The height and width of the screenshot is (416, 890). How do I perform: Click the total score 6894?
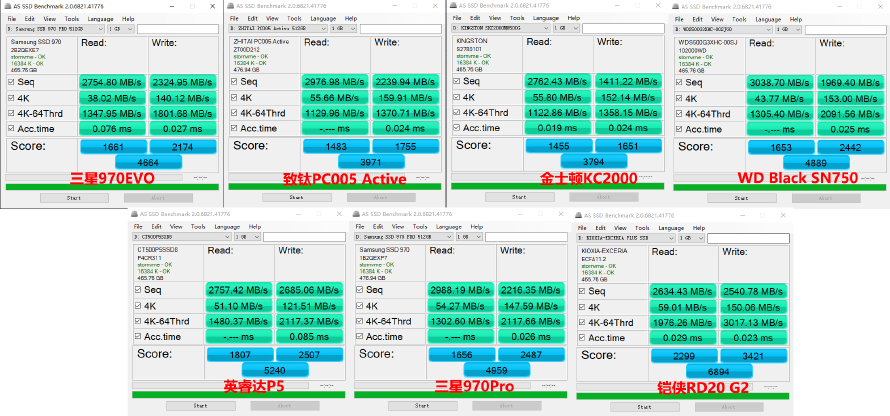click(x=719, y=372)
